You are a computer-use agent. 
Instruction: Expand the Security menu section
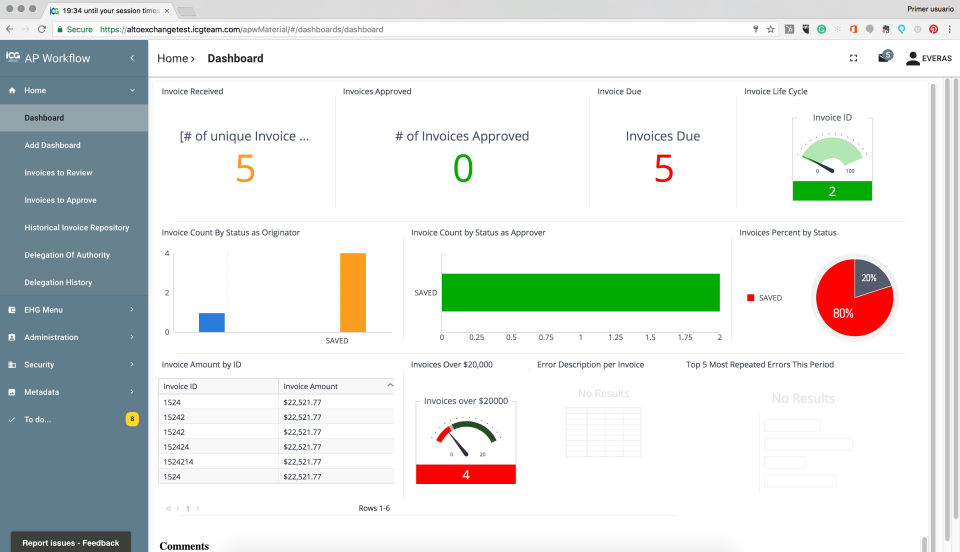click(x=70, y=365)
